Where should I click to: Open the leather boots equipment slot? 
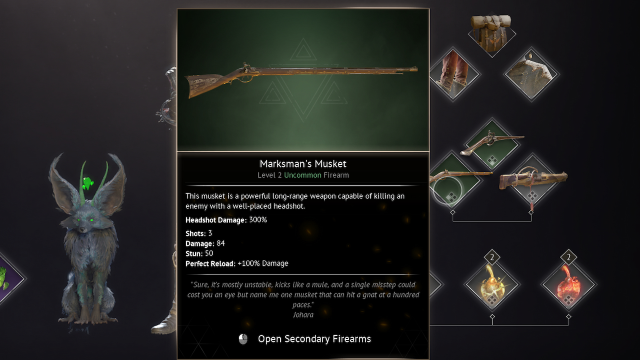click(454, 74)
